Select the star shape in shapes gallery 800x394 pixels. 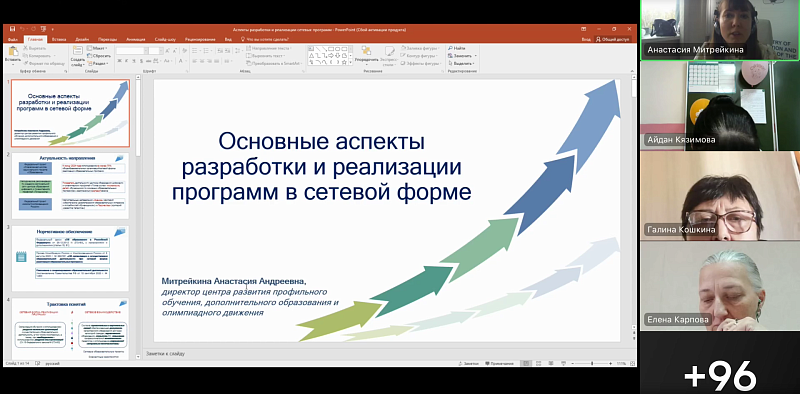pos(344,62)
